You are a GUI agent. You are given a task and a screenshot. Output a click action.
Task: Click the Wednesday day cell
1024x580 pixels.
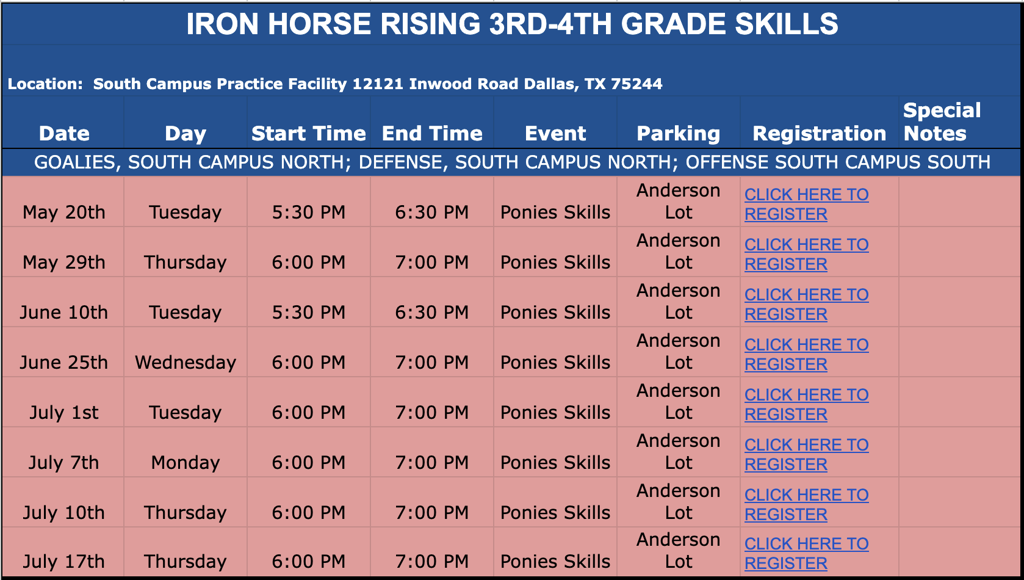[185, 362]
